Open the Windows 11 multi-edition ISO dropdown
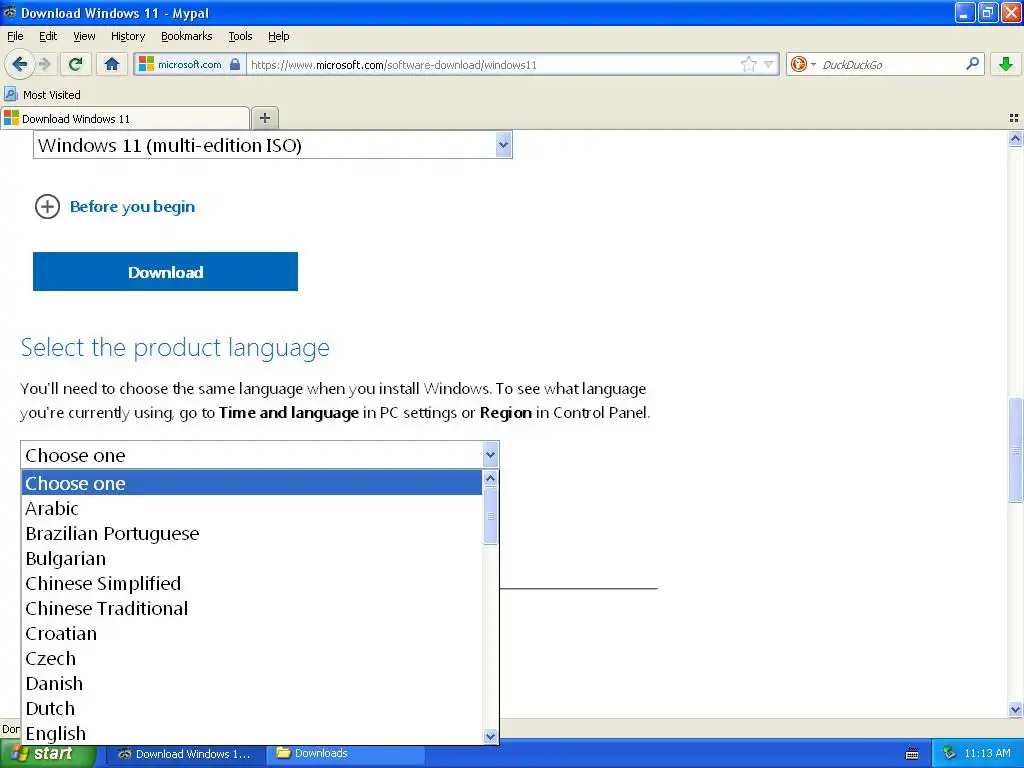The width and height of the screenshot is (1024, 768). pos(272,145)
